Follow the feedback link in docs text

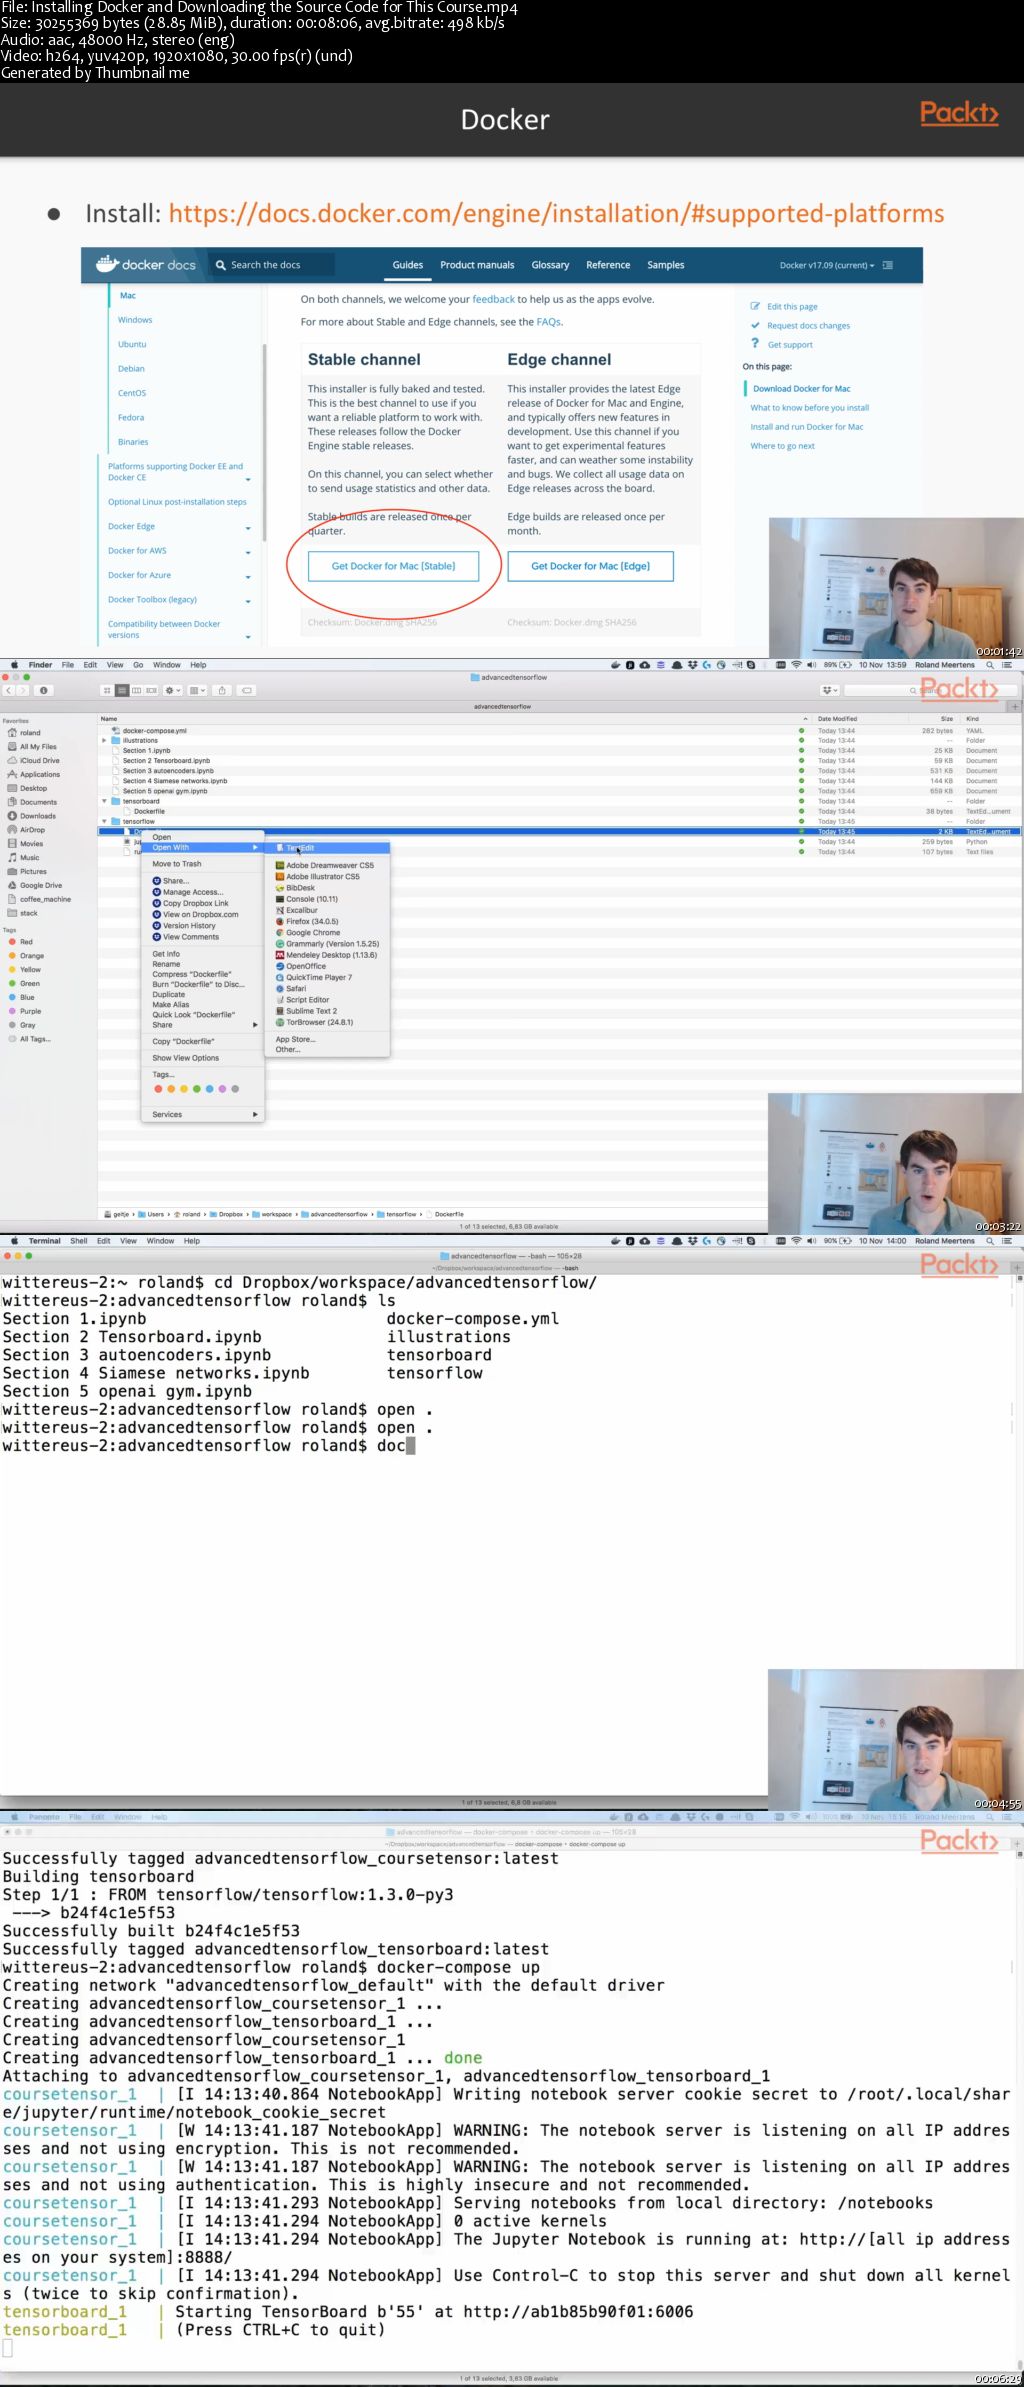[x=493, y=299]
